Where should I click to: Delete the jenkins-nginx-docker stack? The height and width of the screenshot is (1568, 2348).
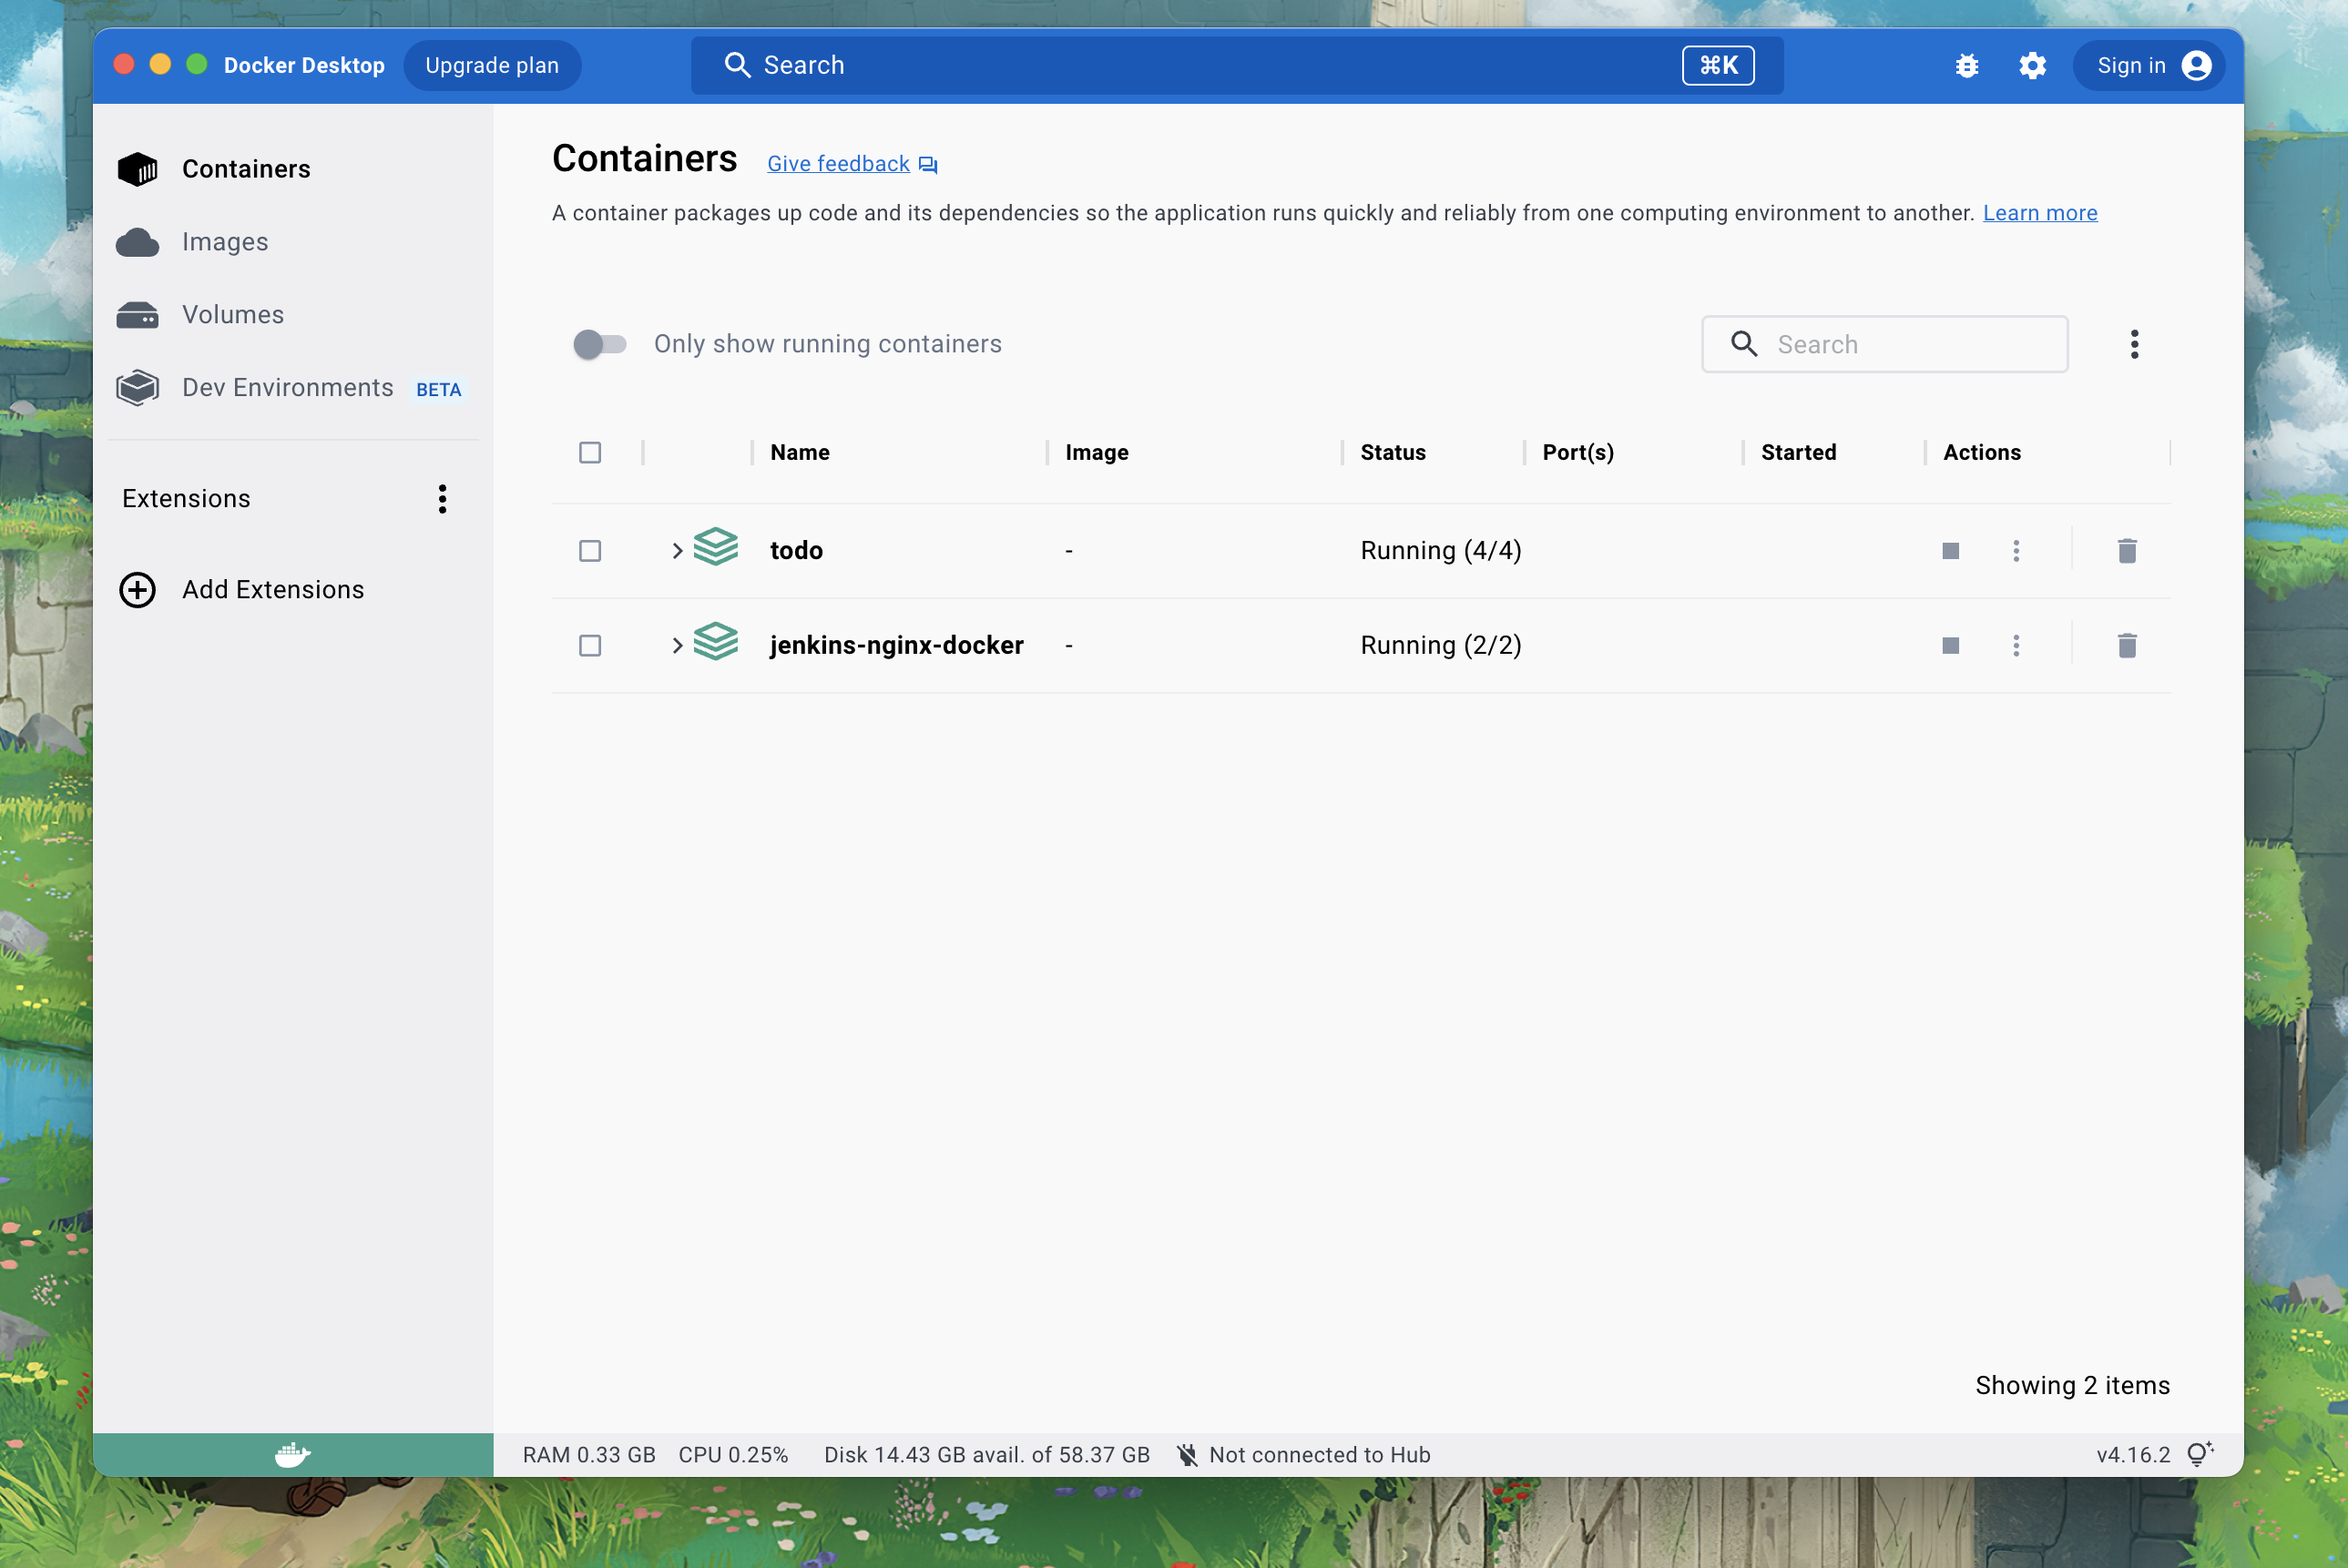pyautogui.click(x=2127, y=646)
